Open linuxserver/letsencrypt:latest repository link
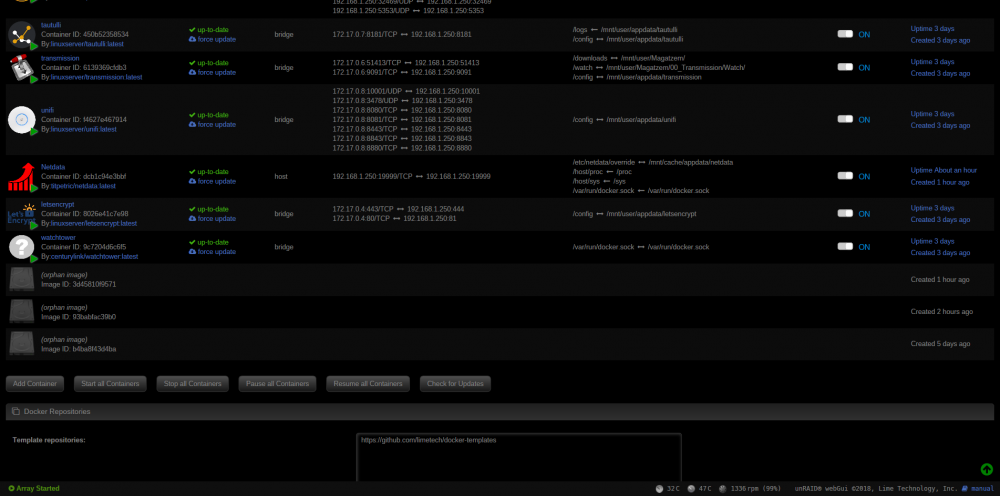Viewport: 1000px width, 496px height. pyautogui.click(x=94, y=224)
